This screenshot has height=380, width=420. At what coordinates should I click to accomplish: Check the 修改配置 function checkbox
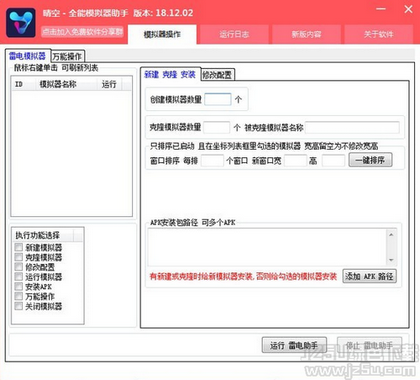point(19,267)
